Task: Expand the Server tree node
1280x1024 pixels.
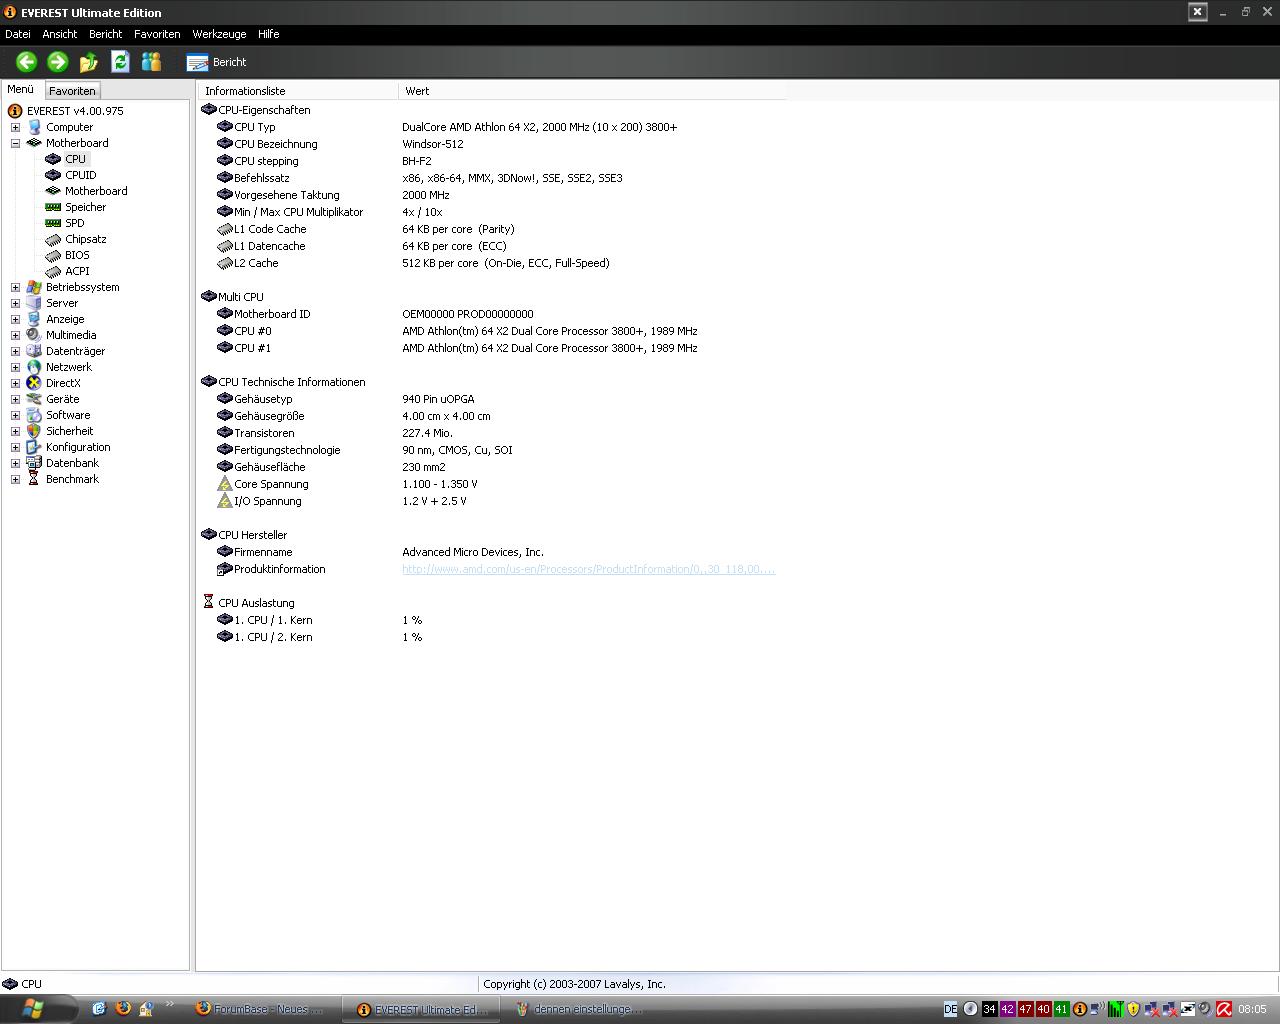Action: [x=15, y=303]
